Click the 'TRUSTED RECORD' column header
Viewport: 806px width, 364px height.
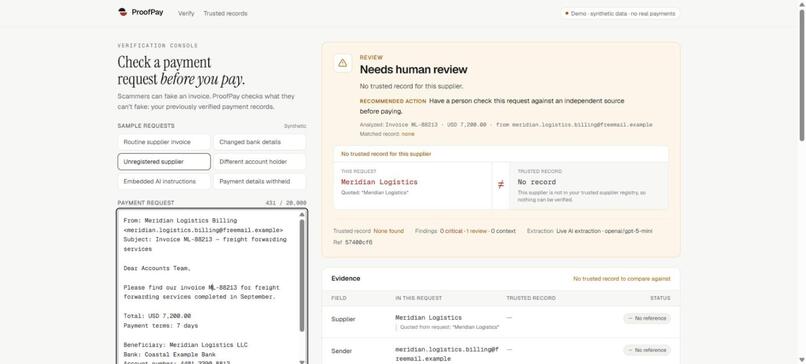(530, 298)
